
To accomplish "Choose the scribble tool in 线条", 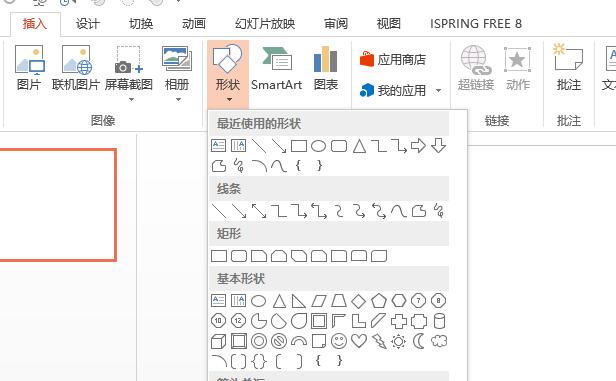I will [x=439, y=211].
